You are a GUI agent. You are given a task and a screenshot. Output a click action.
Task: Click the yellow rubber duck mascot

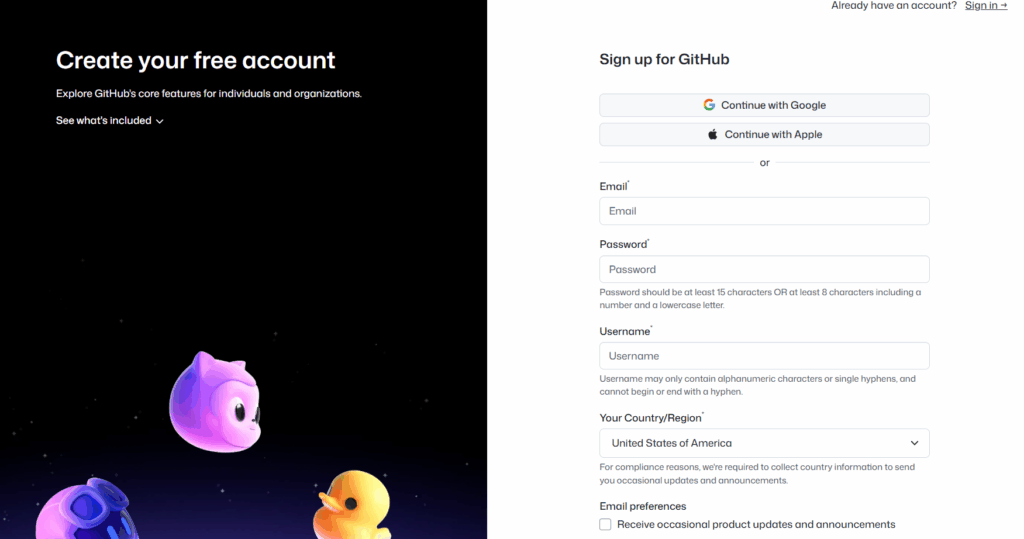[350, 505]
